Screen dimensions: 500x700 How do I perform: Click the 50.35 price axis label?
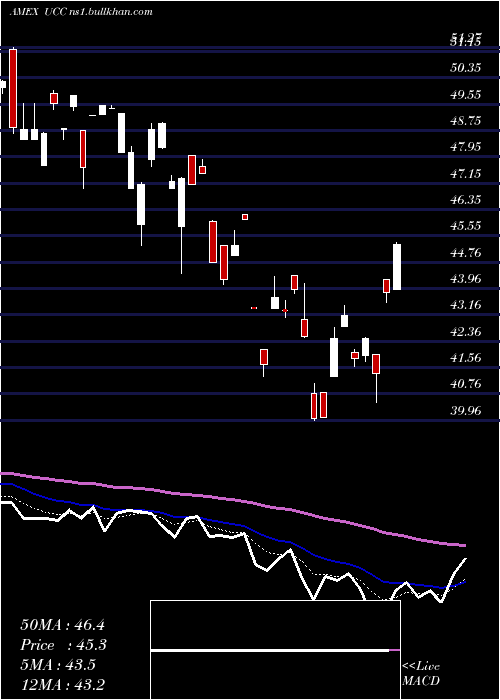tap(466, 67)
